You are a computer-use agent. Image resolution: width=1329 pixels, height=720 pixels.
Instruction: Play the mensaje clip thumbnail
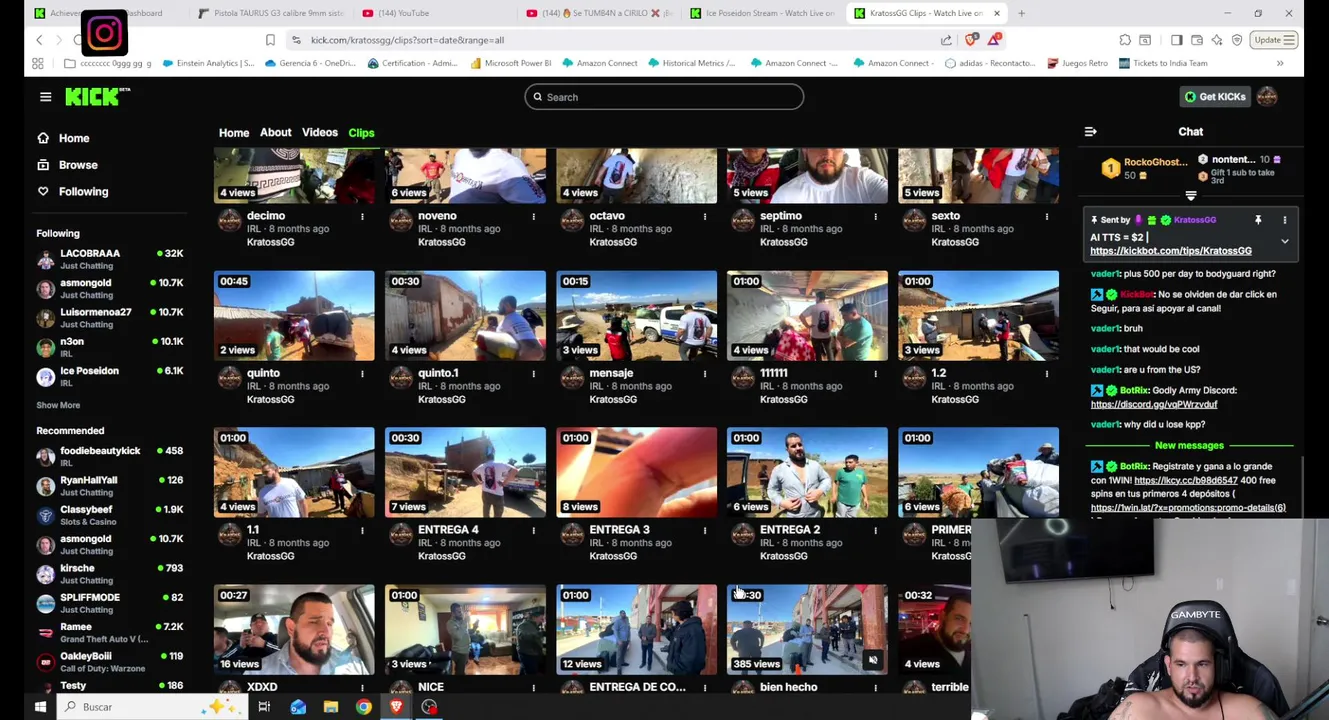click(636, 315)
